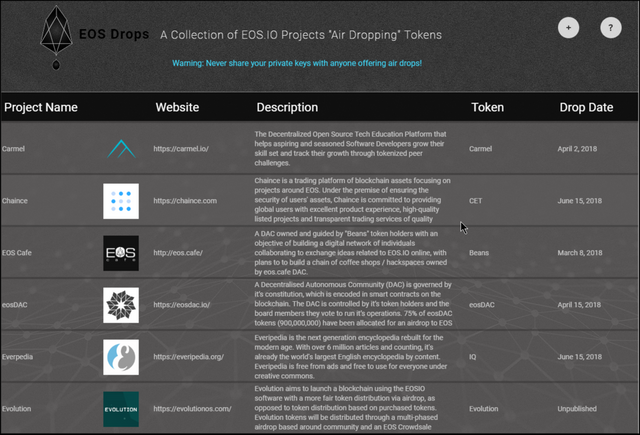Screen dimensions: 640x435
Task: Open the https://eosdac.io/ link
Action: (182, 305)
